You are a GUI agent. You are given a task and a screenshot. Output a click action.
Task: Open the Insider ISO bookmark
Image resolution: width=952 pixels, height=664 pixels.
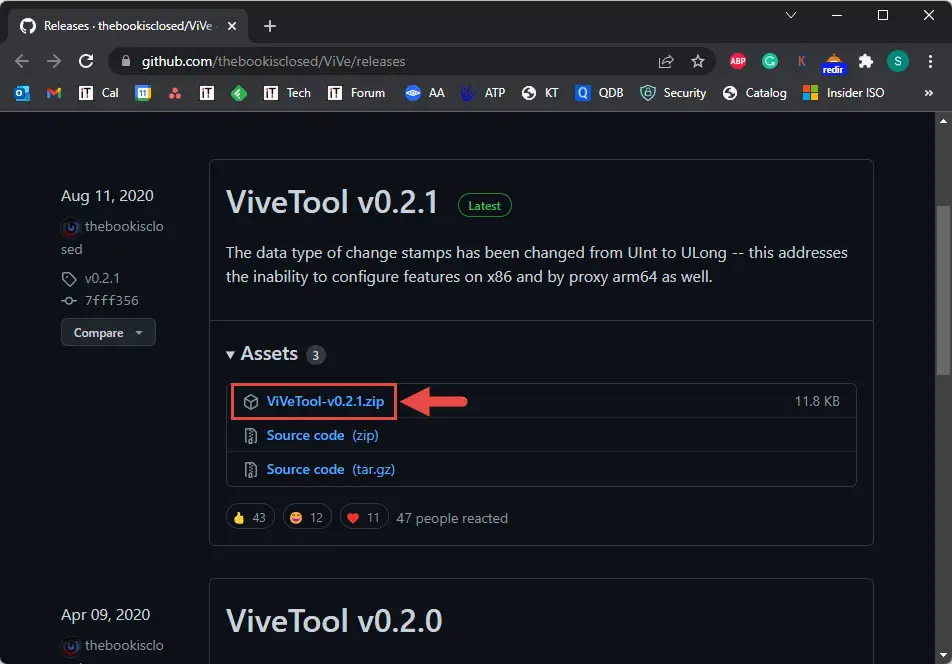point(843,93)
